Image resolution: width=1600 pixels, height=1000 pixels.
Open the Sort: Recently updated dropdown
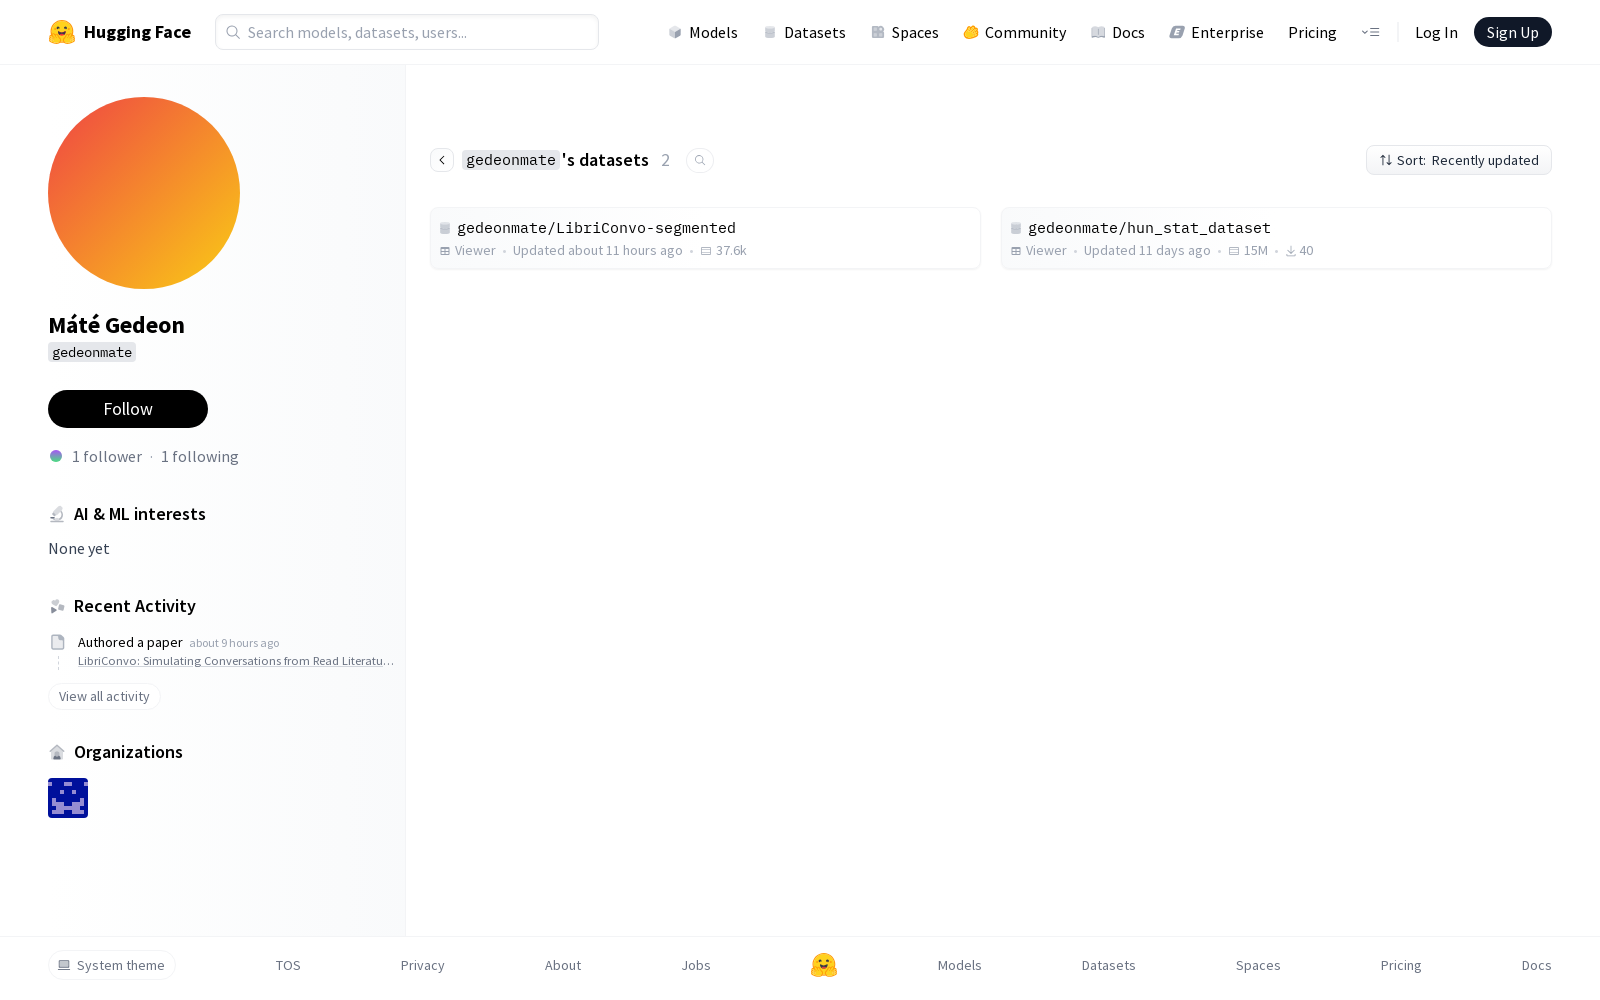point(1459,160)
